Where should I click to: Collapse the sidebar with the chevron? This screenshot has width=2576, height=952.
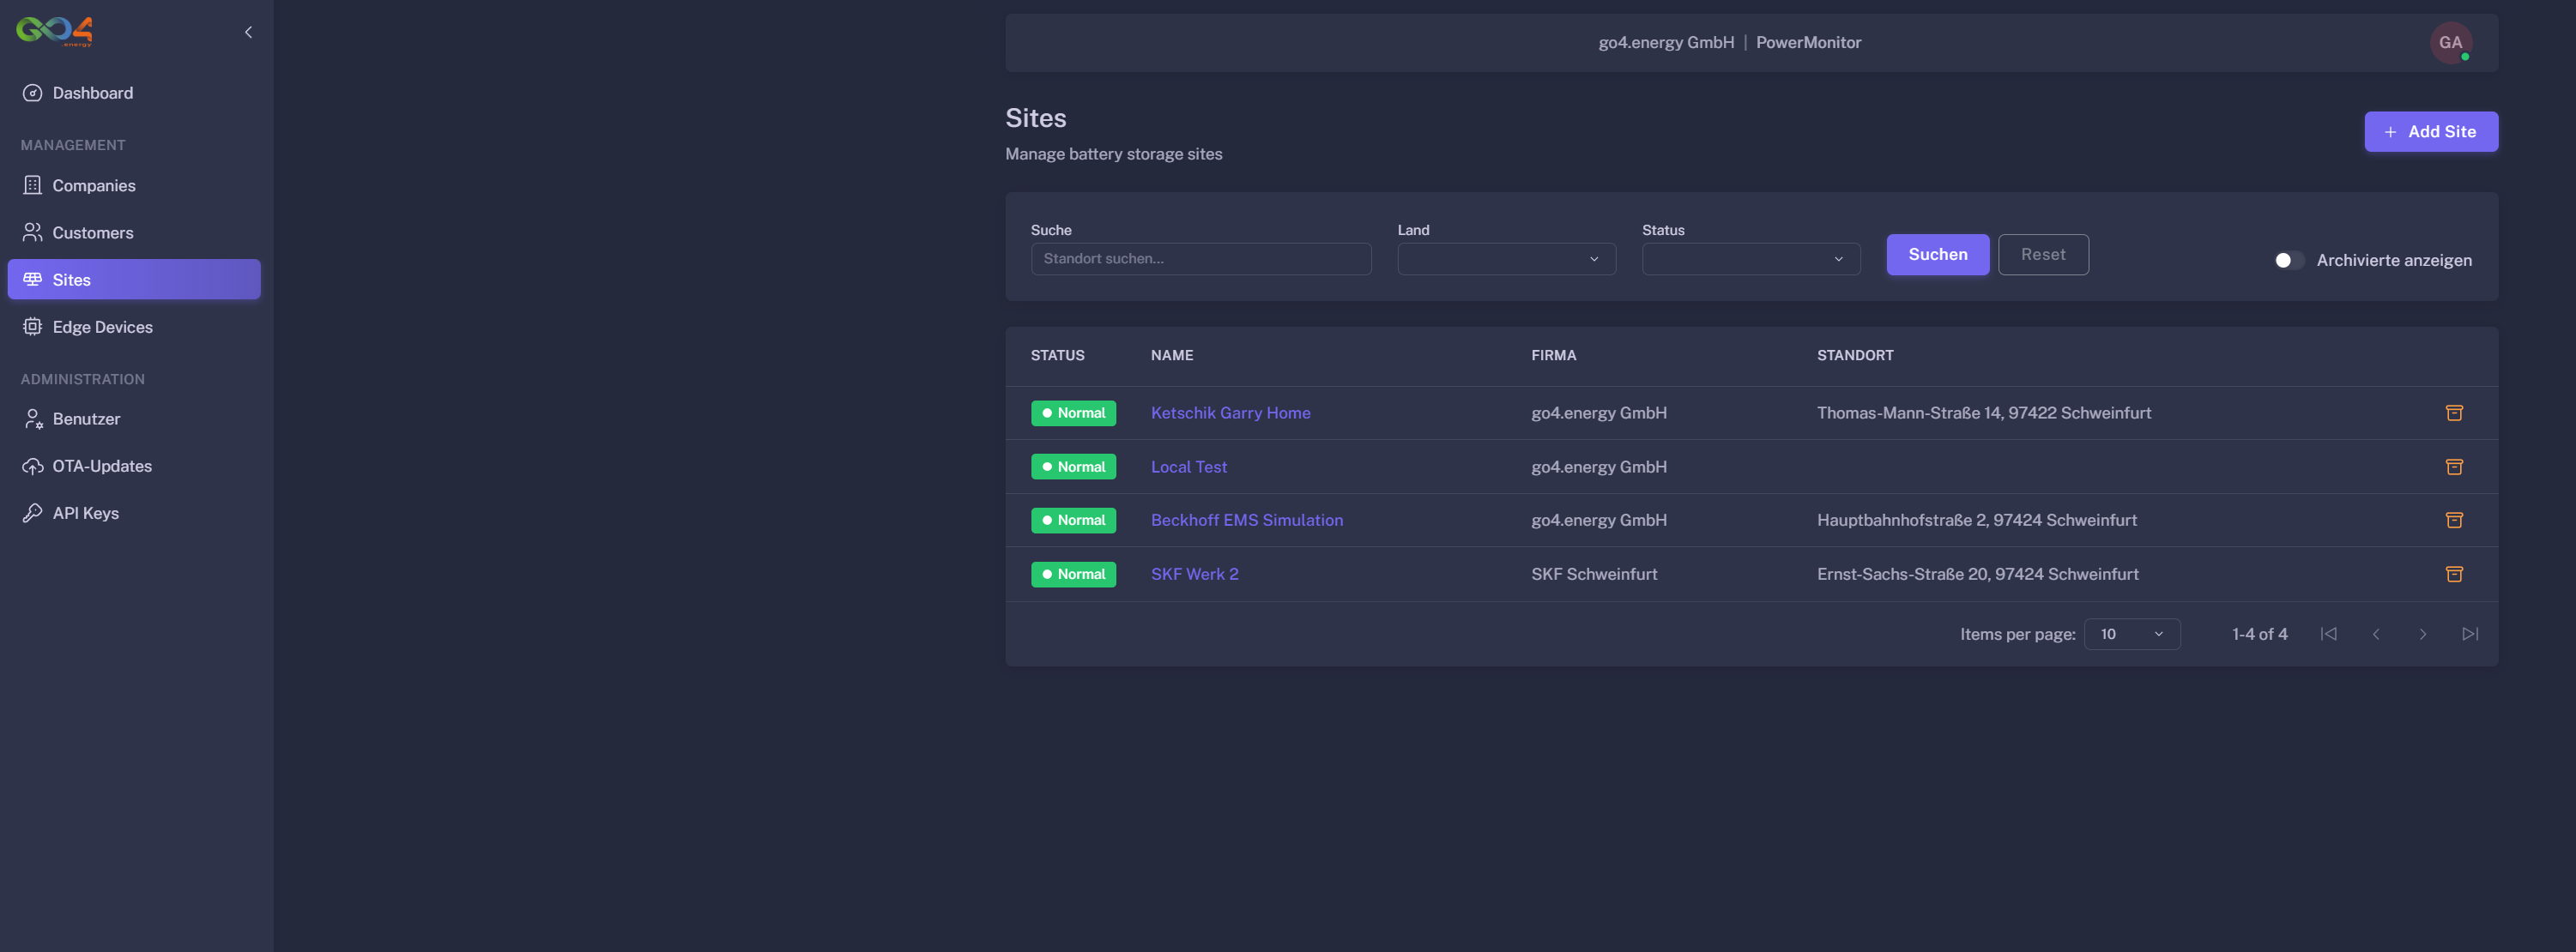coord(248,31)
